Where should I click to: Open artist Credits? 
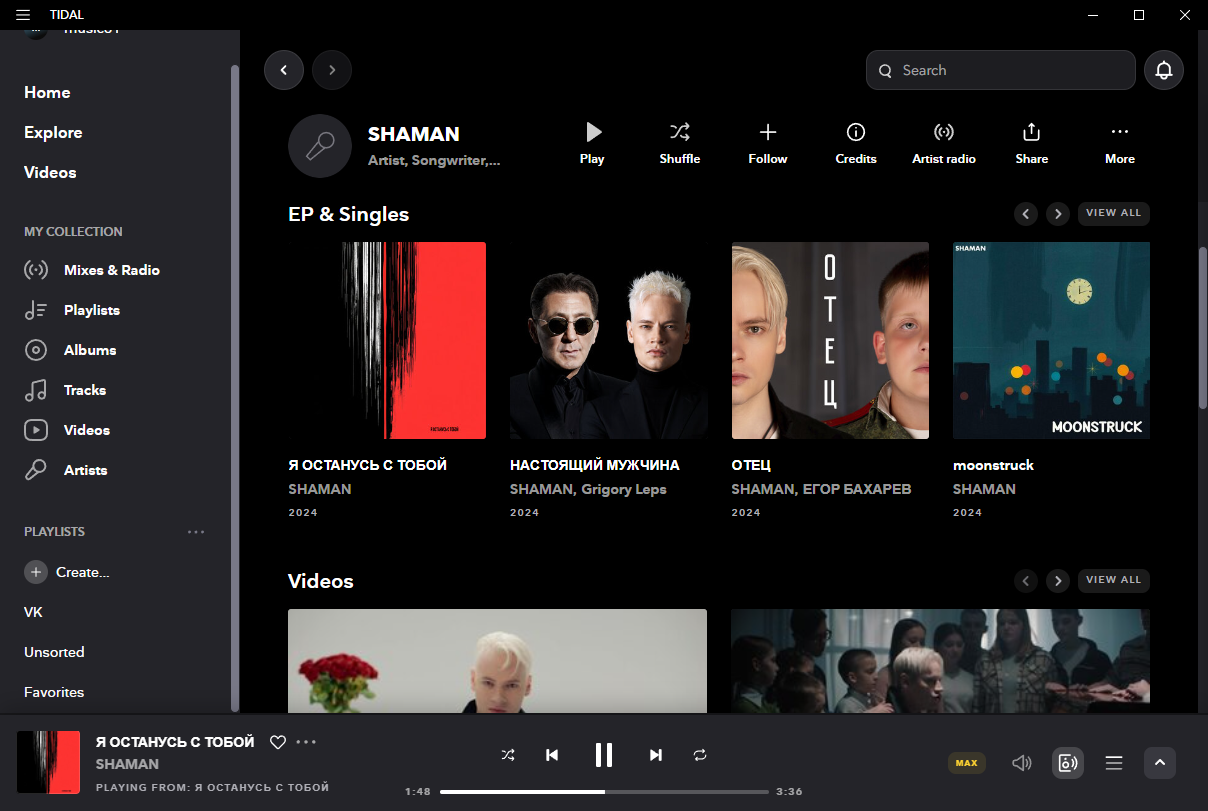[856, 143]
